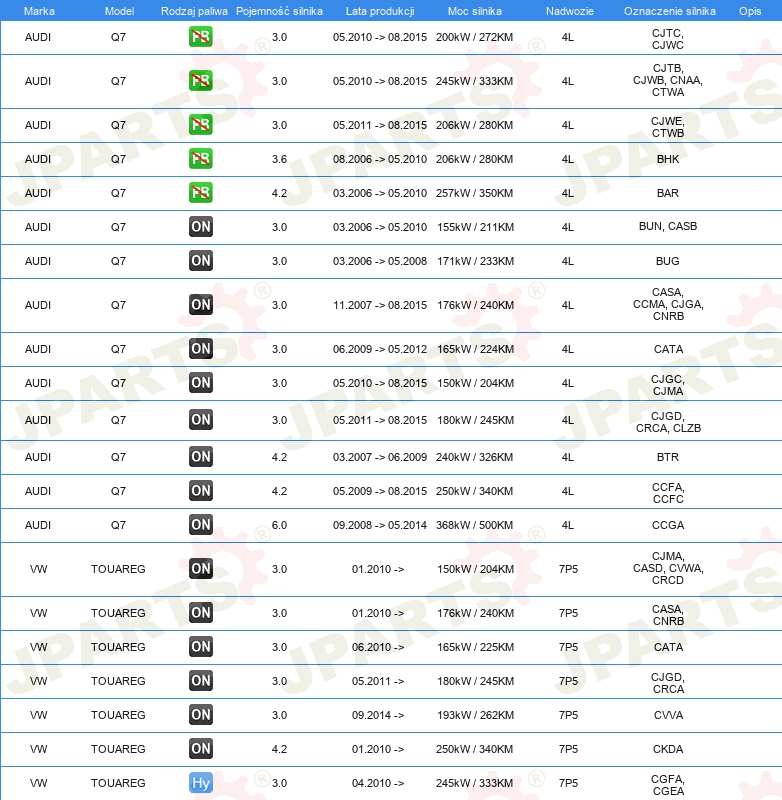Viewport: 782px width, 800px height.
Task: Click the ON diesel icon in the 6.0 CCGA row
Action: 201,525
